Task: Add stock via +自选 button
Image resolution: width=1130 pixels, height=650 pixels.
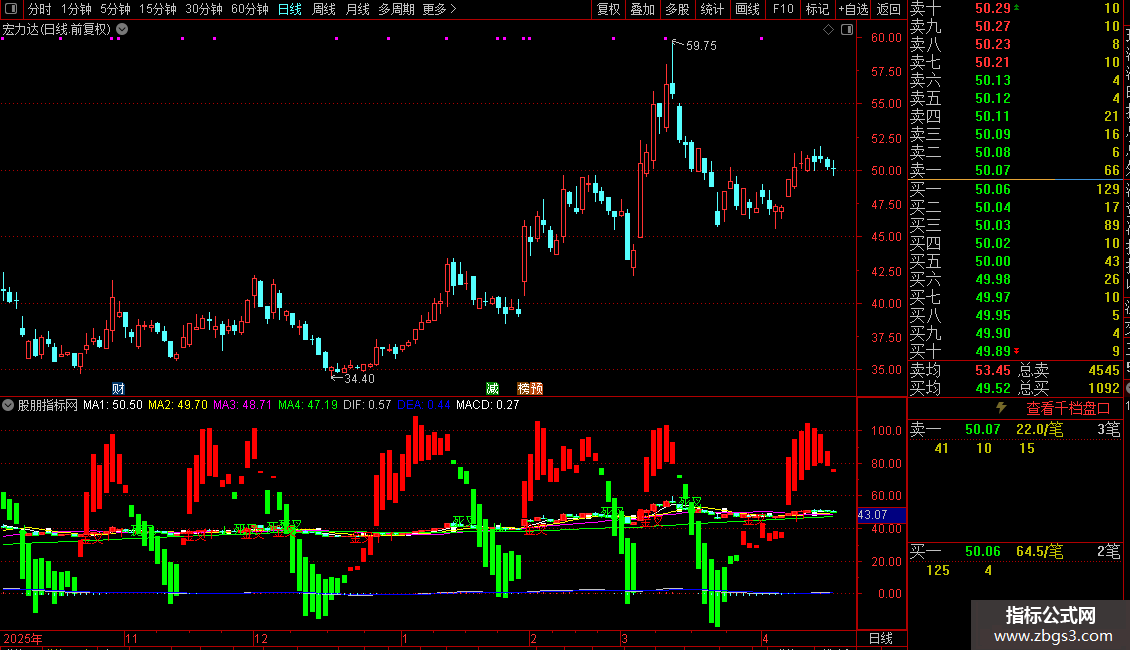Action: (854, 9)
